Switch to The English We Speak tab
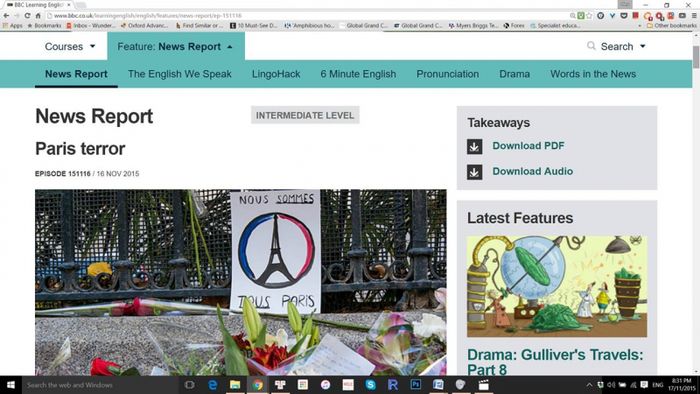Viewport: 700px width, 394px height. click(x=179, y=74)
